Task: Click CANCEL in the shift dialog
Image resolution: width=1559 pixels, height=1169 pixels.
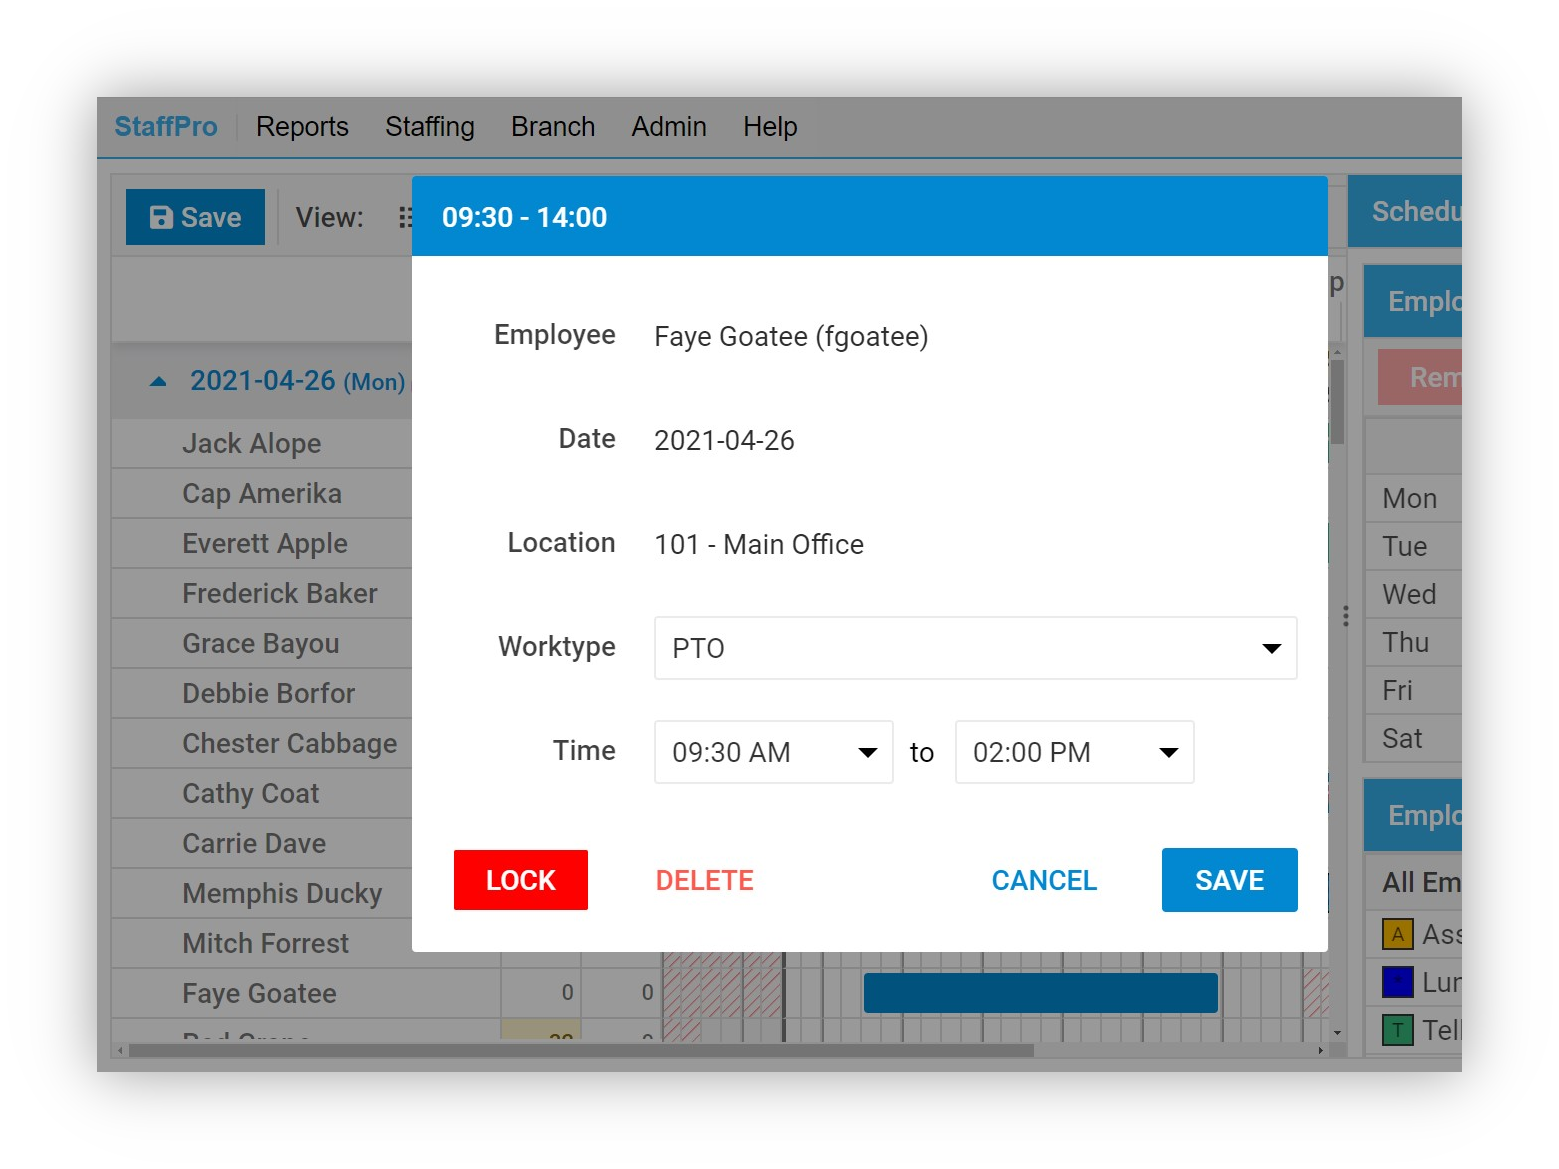Action: point(1044,880)
